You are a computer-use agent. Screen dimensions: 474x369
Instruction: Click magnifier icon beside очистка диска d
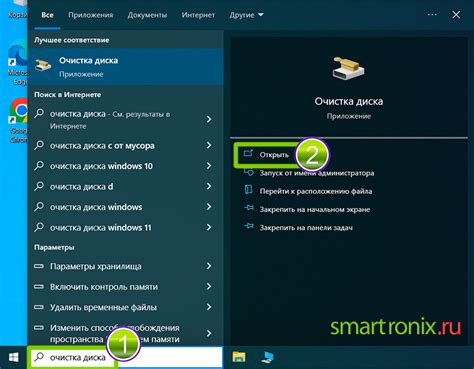[x=39, y=186]
